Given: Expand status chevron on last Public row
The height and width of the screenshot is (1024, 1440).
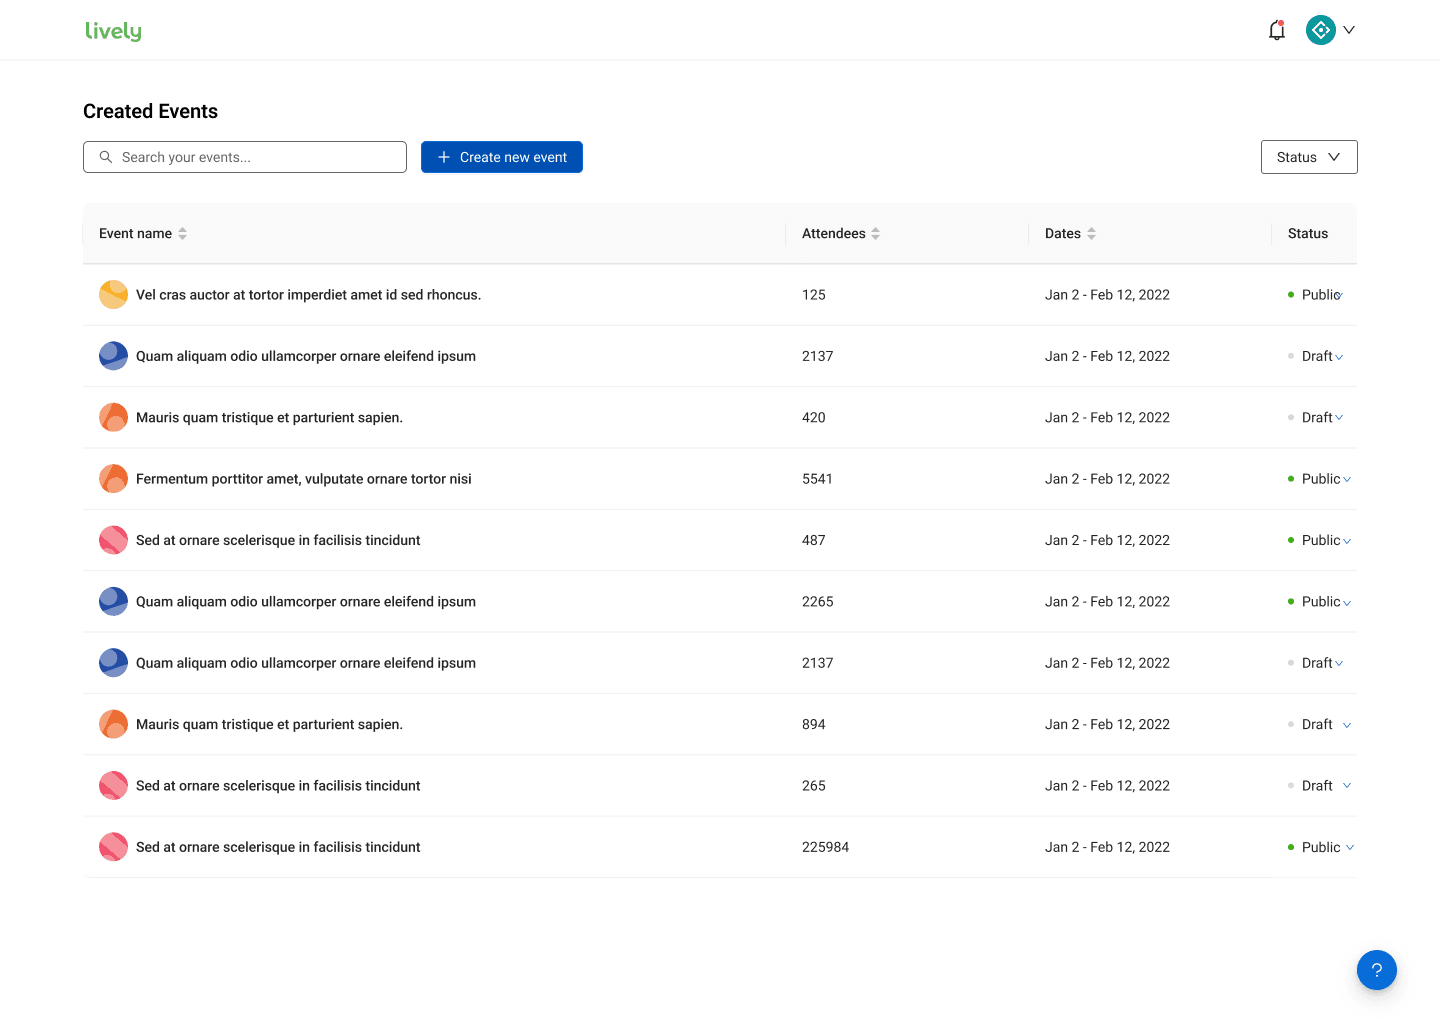Looking at the screenshot, I should (x=1348, y=847).
